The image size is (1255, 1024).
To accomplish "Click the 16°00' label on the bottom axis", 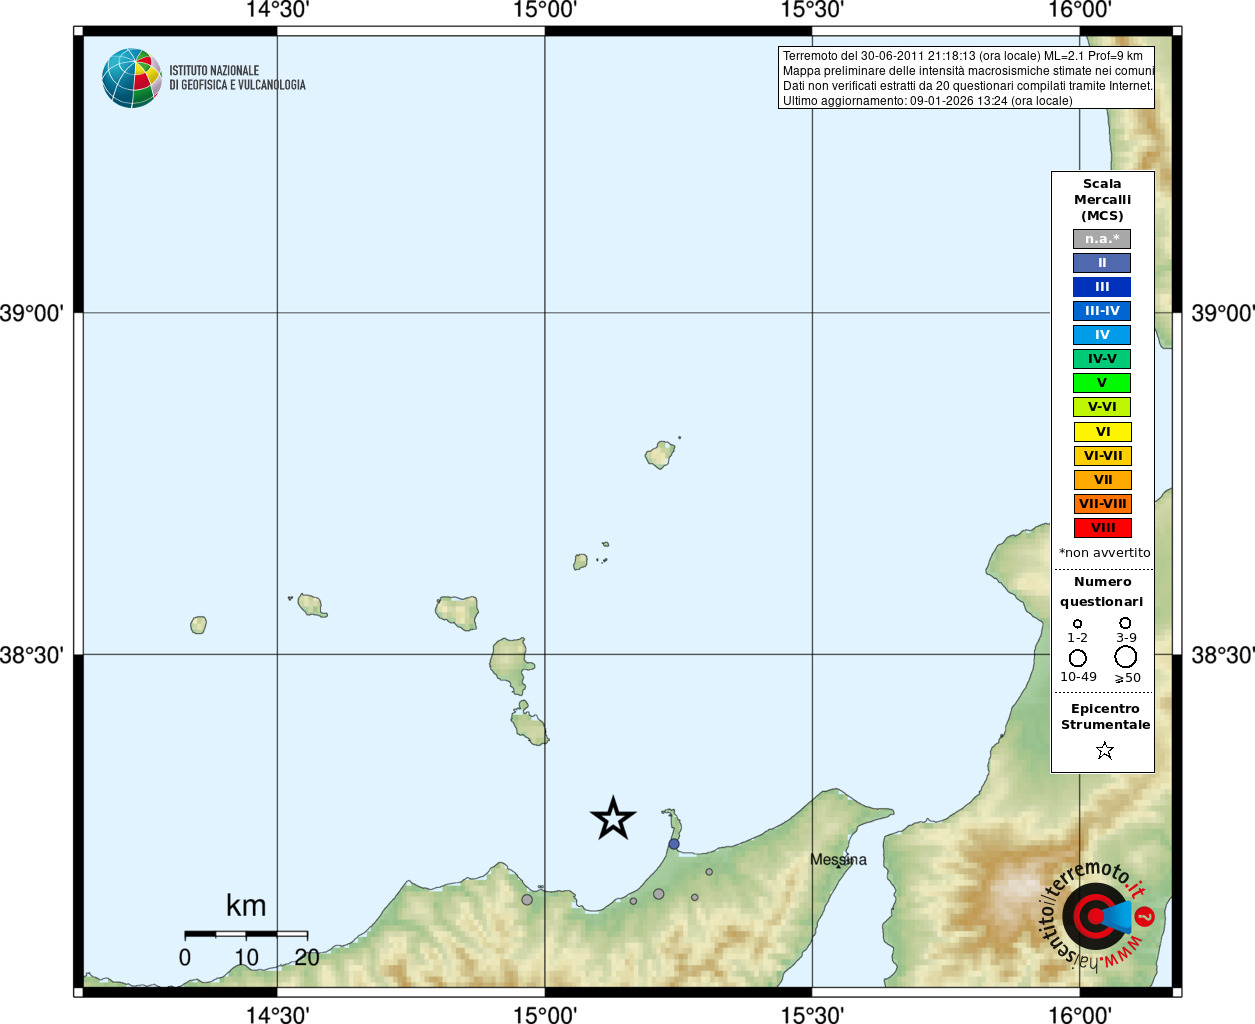I will click(1080, 1015).
